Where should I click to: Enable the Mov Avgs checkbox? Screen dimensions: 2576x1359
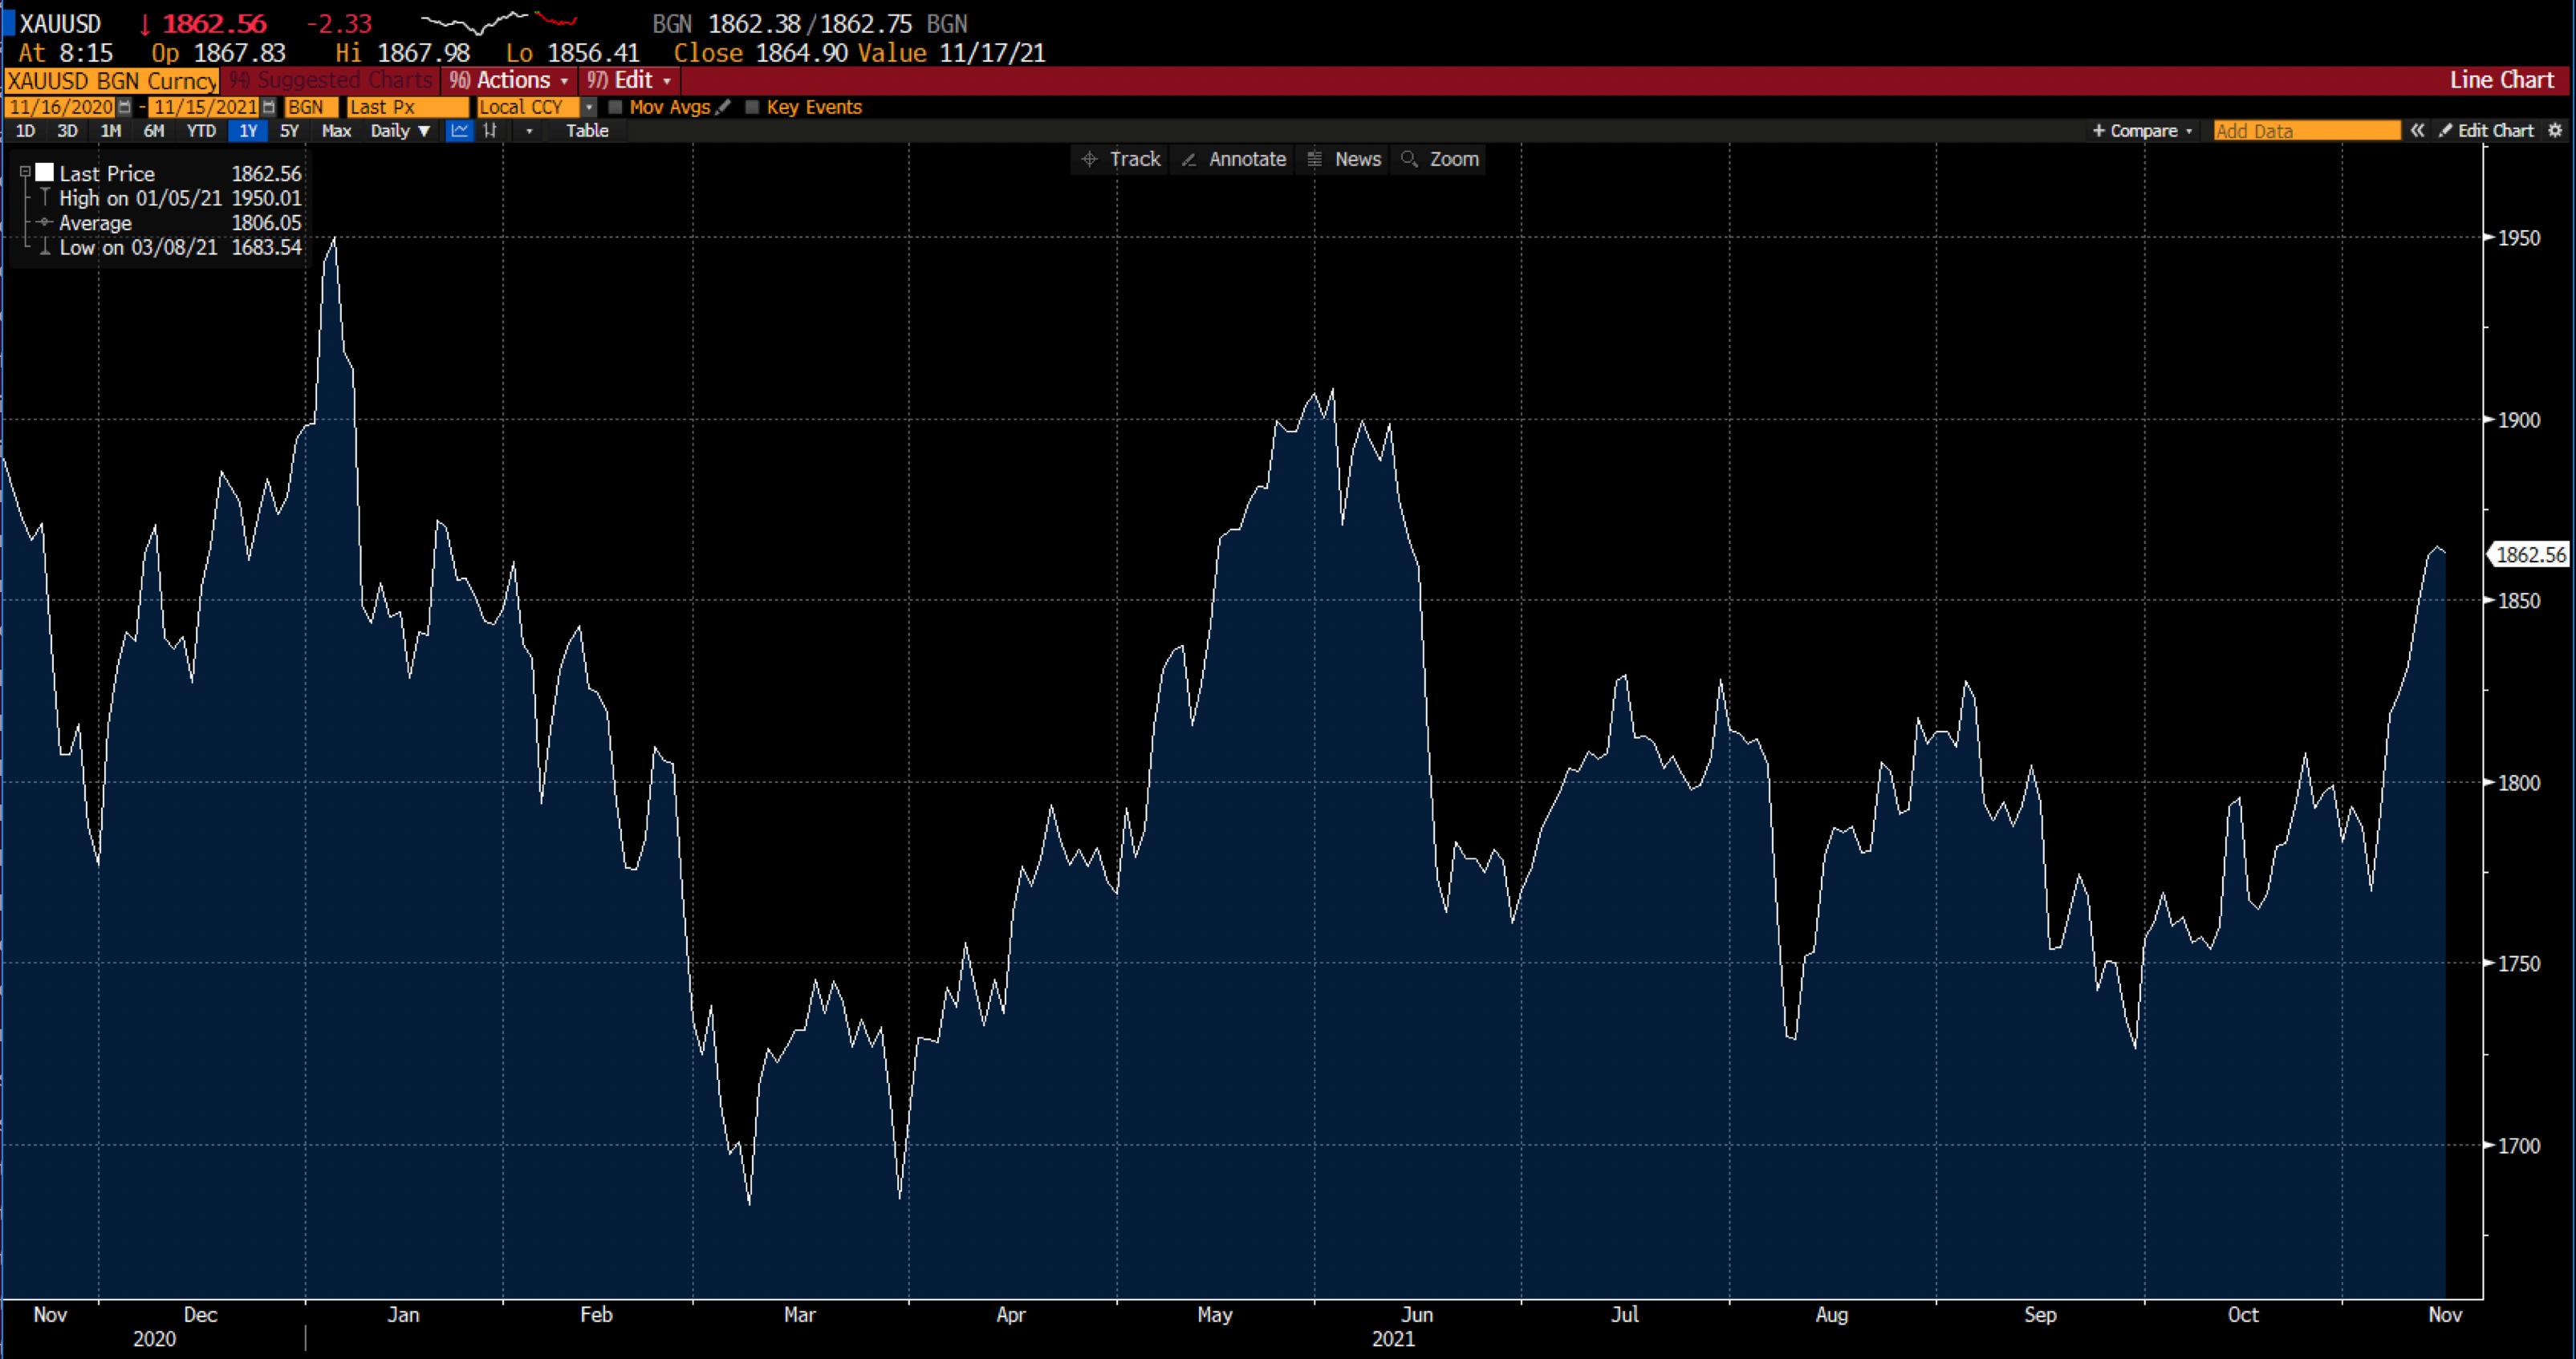(616, 107)
